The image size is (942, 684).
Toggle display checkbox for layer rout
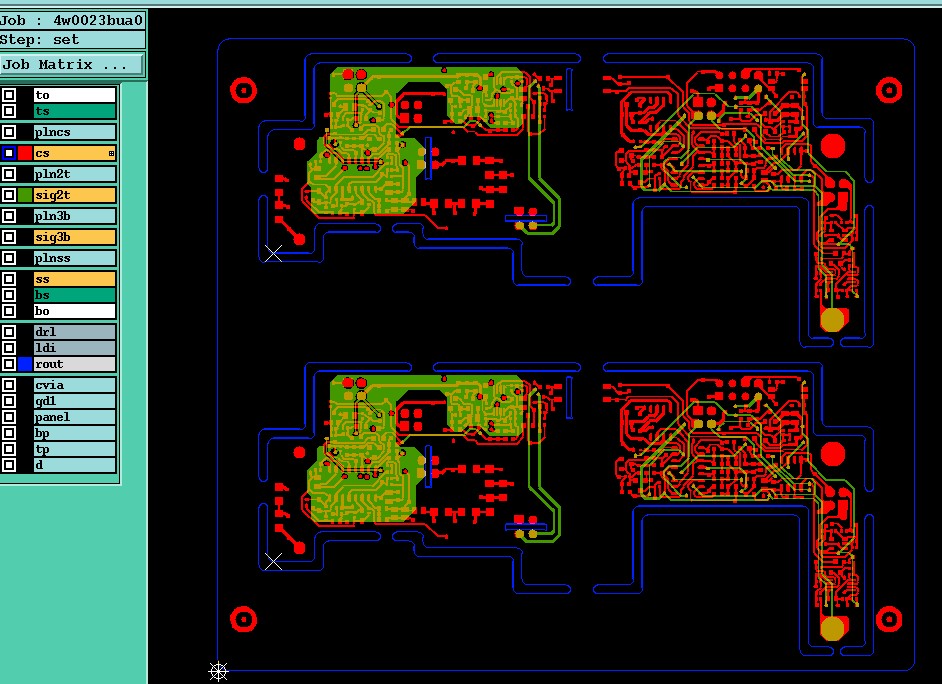pyautogui.click(x=8, y=364)
